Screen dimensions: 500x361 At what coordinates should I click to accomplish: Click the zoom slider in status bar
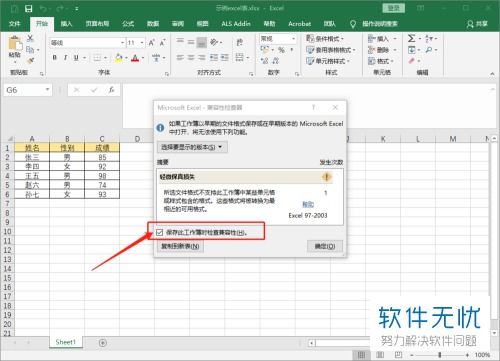tap(440, 355)
